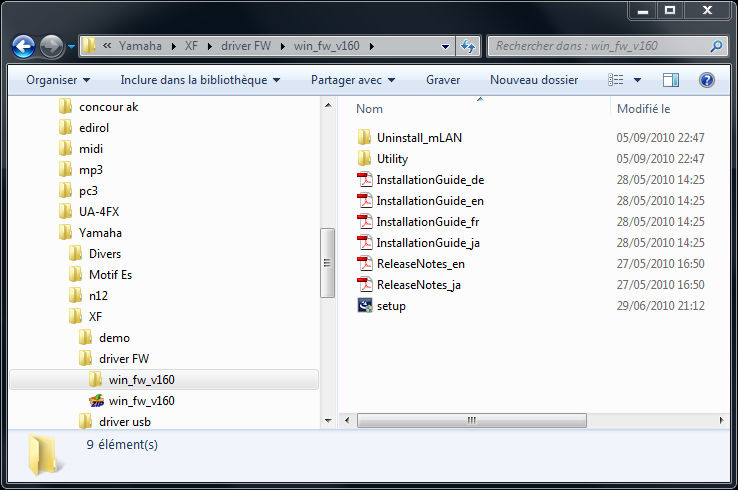Click the UA-4FX folder icon
The image size is (738, 490).
point(65,211)
